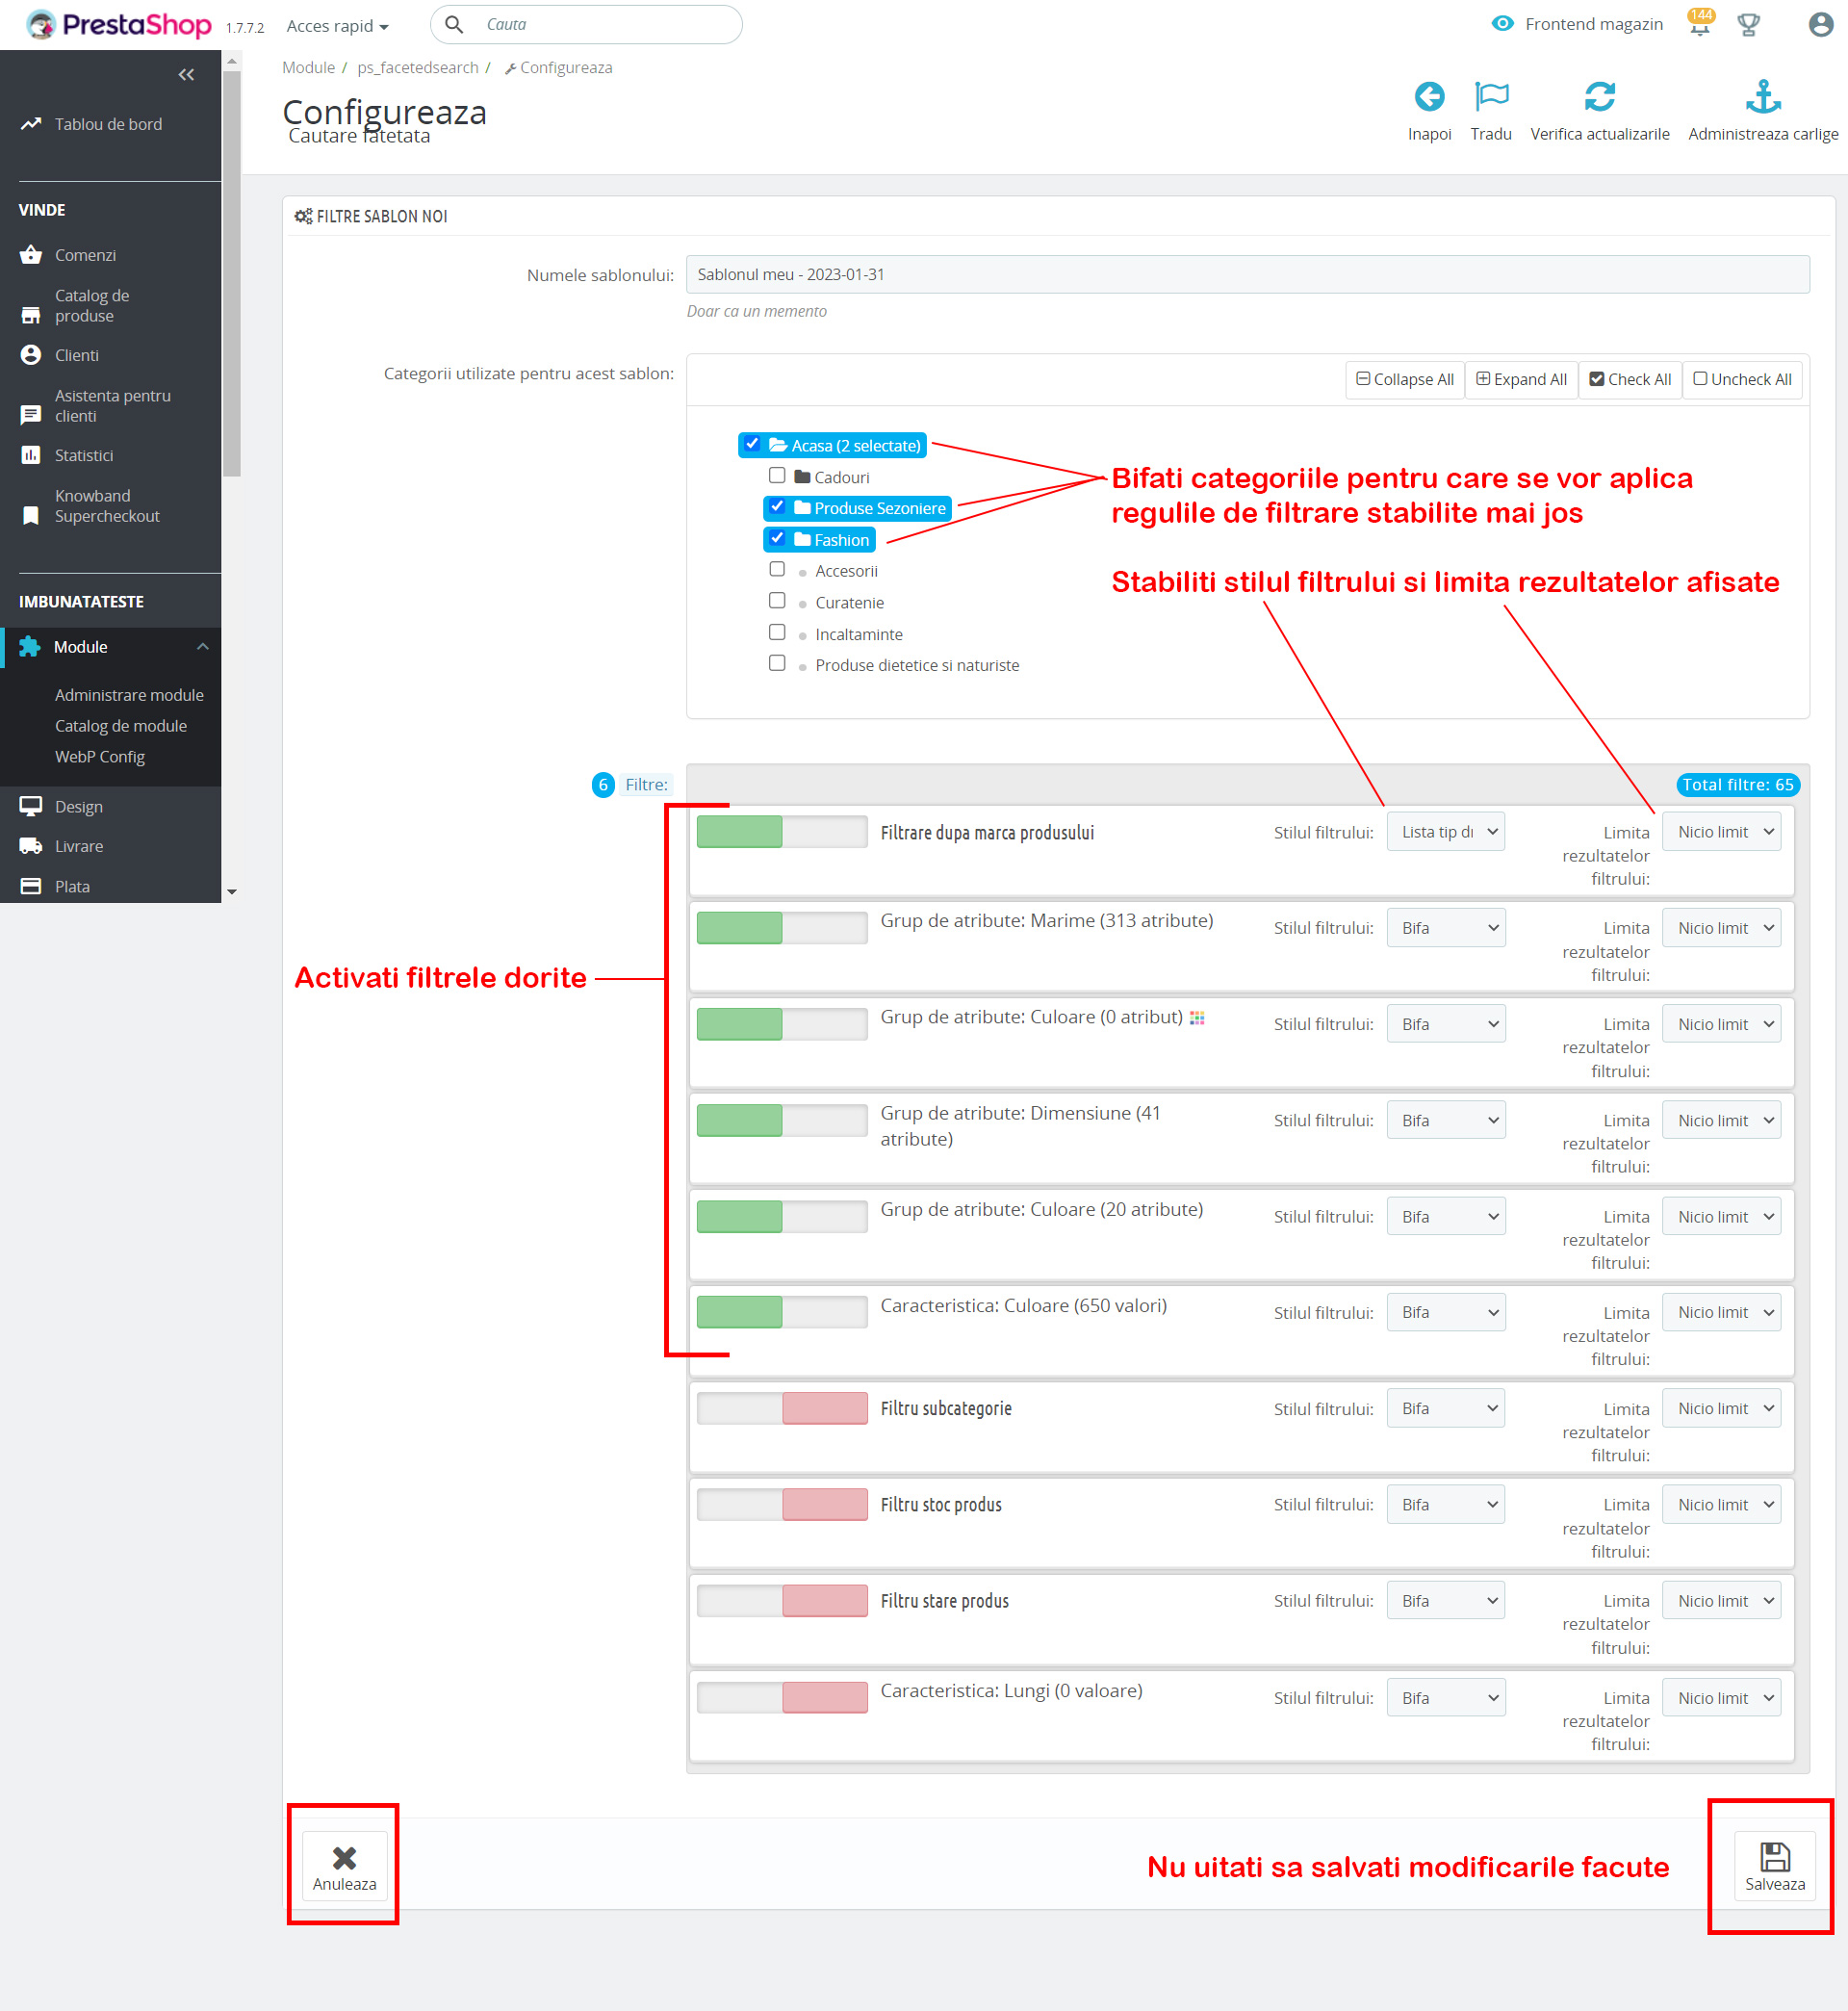This screenshot has width=1848, height=2011.
Task: Open result limit dropdown for marca produsului
Action: point(1721,832)
